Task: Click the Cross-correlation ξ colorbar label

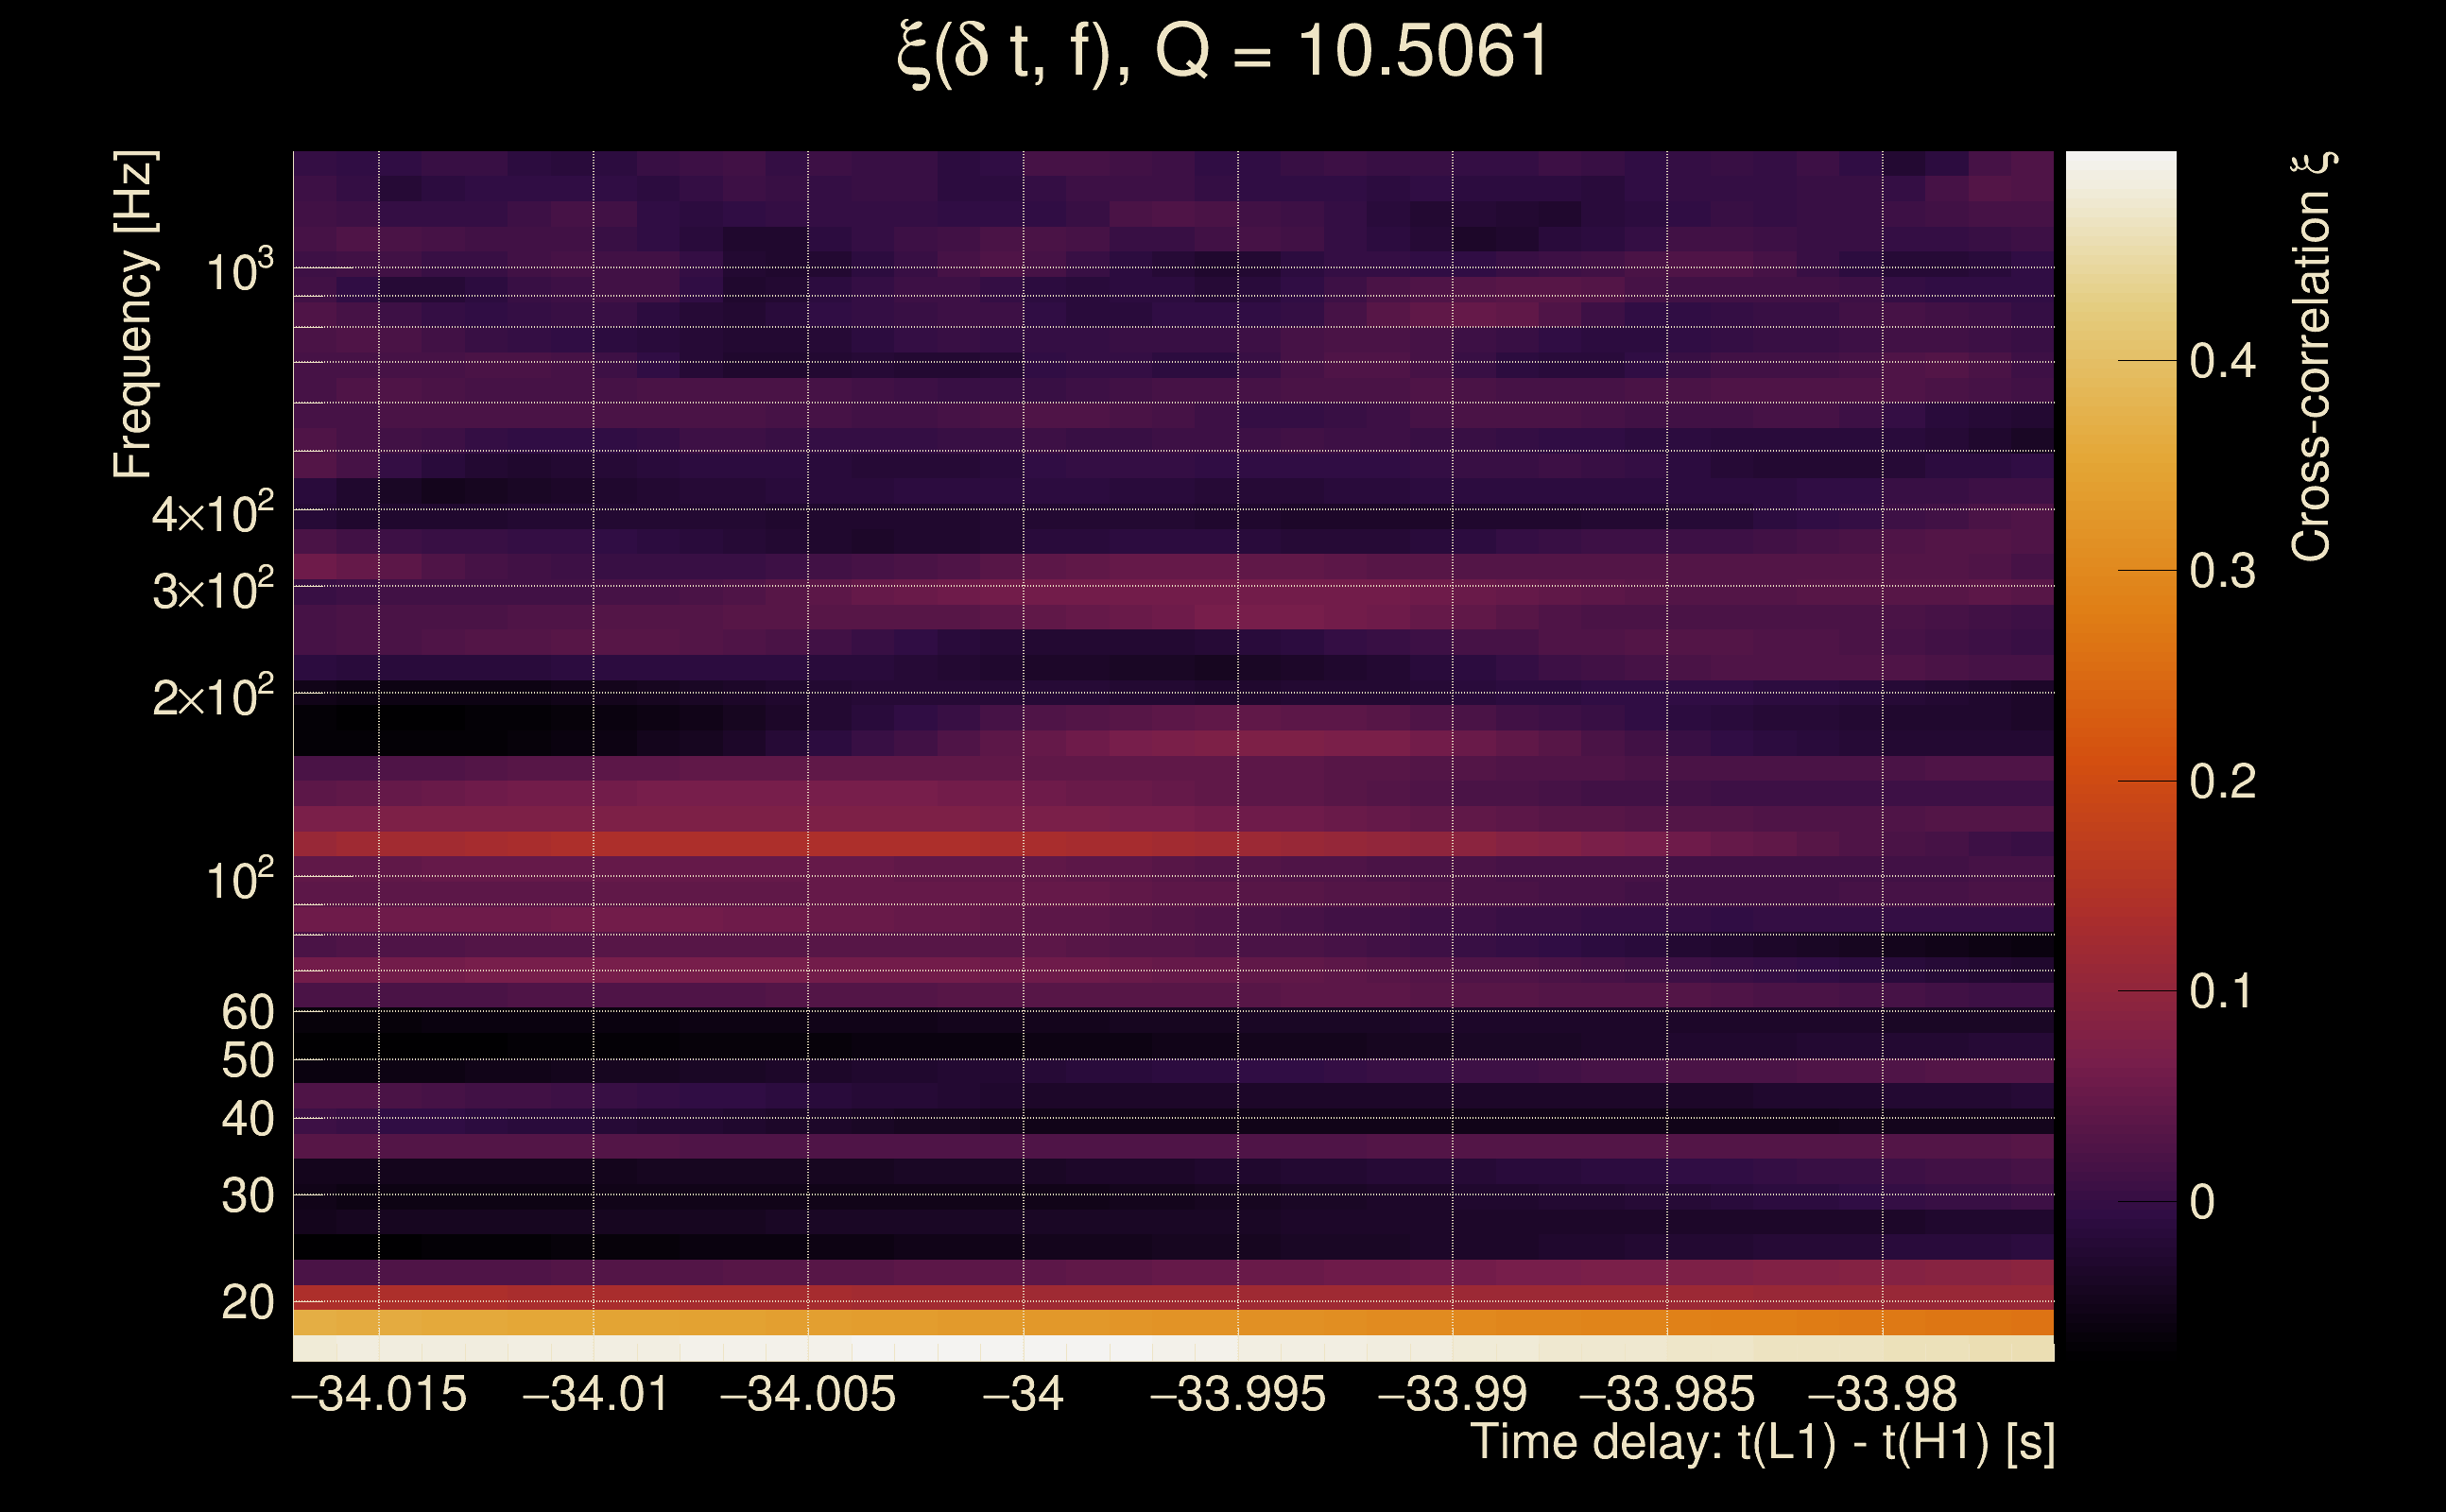Action: tap(2311, 356)
